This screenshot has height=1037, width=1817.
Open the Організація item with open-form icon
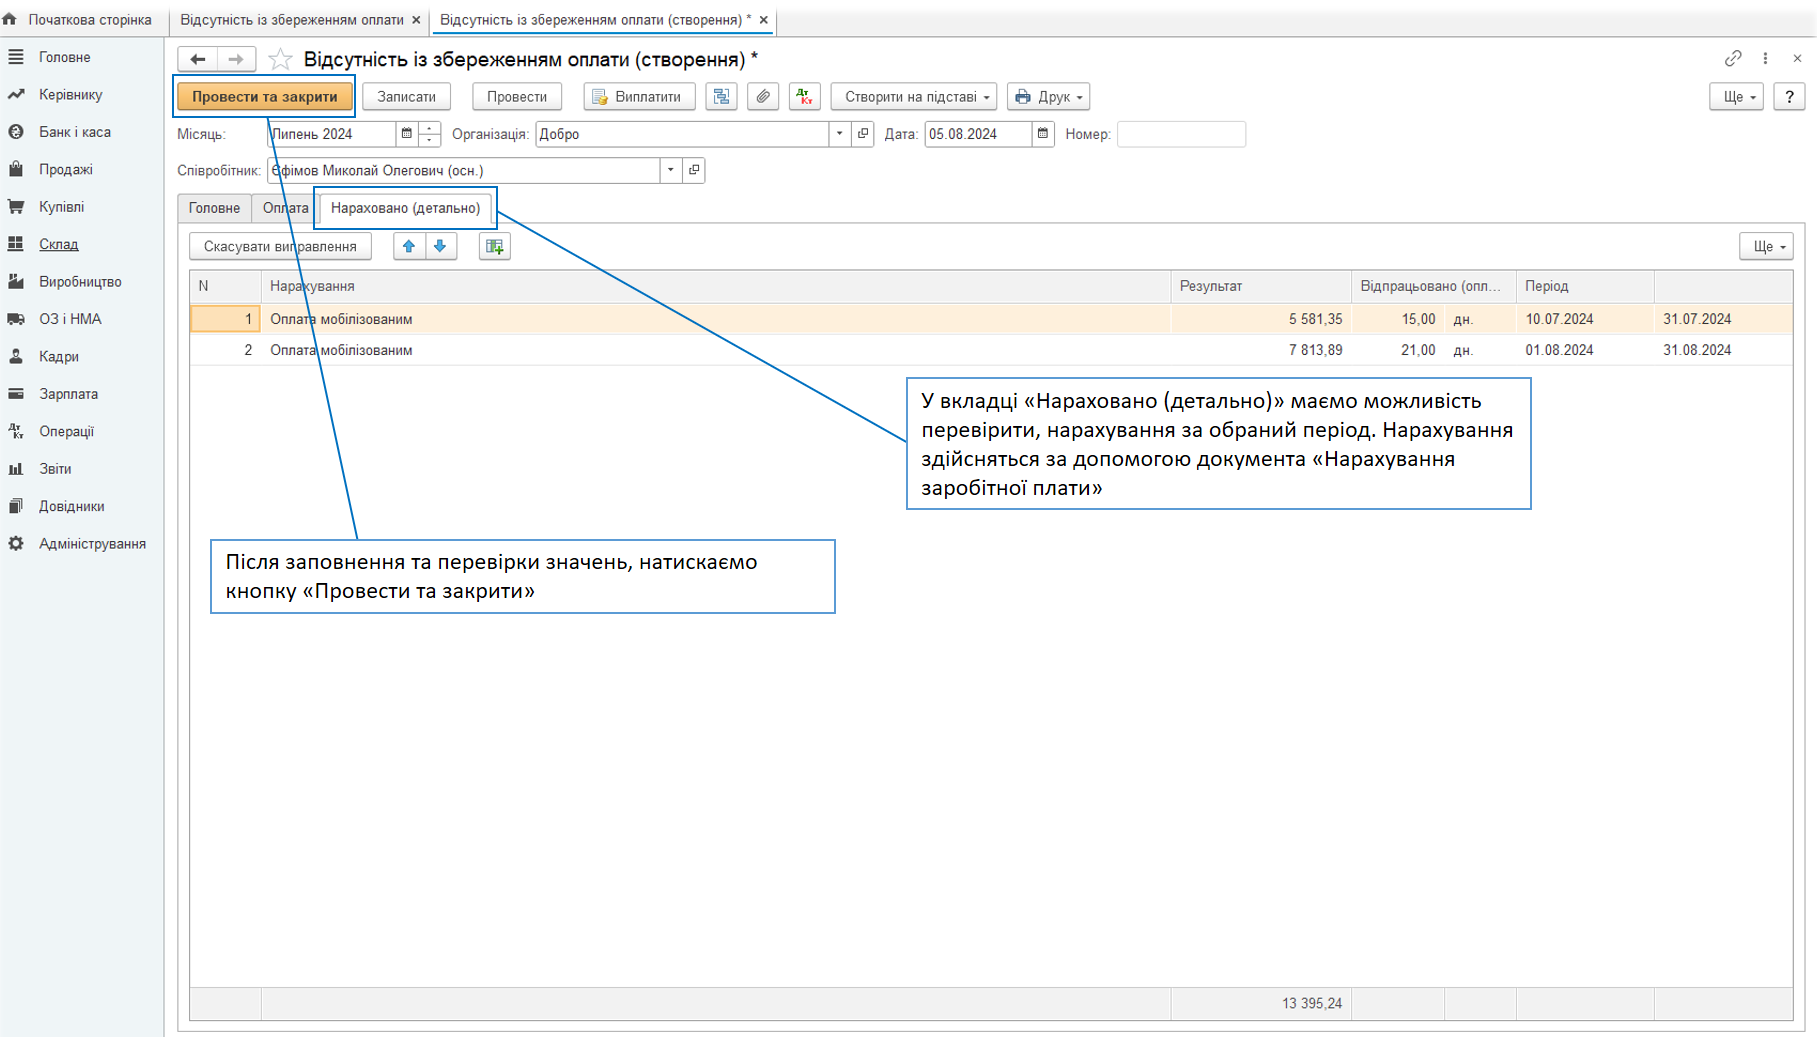pyautogui.click(x=863, y=134)
